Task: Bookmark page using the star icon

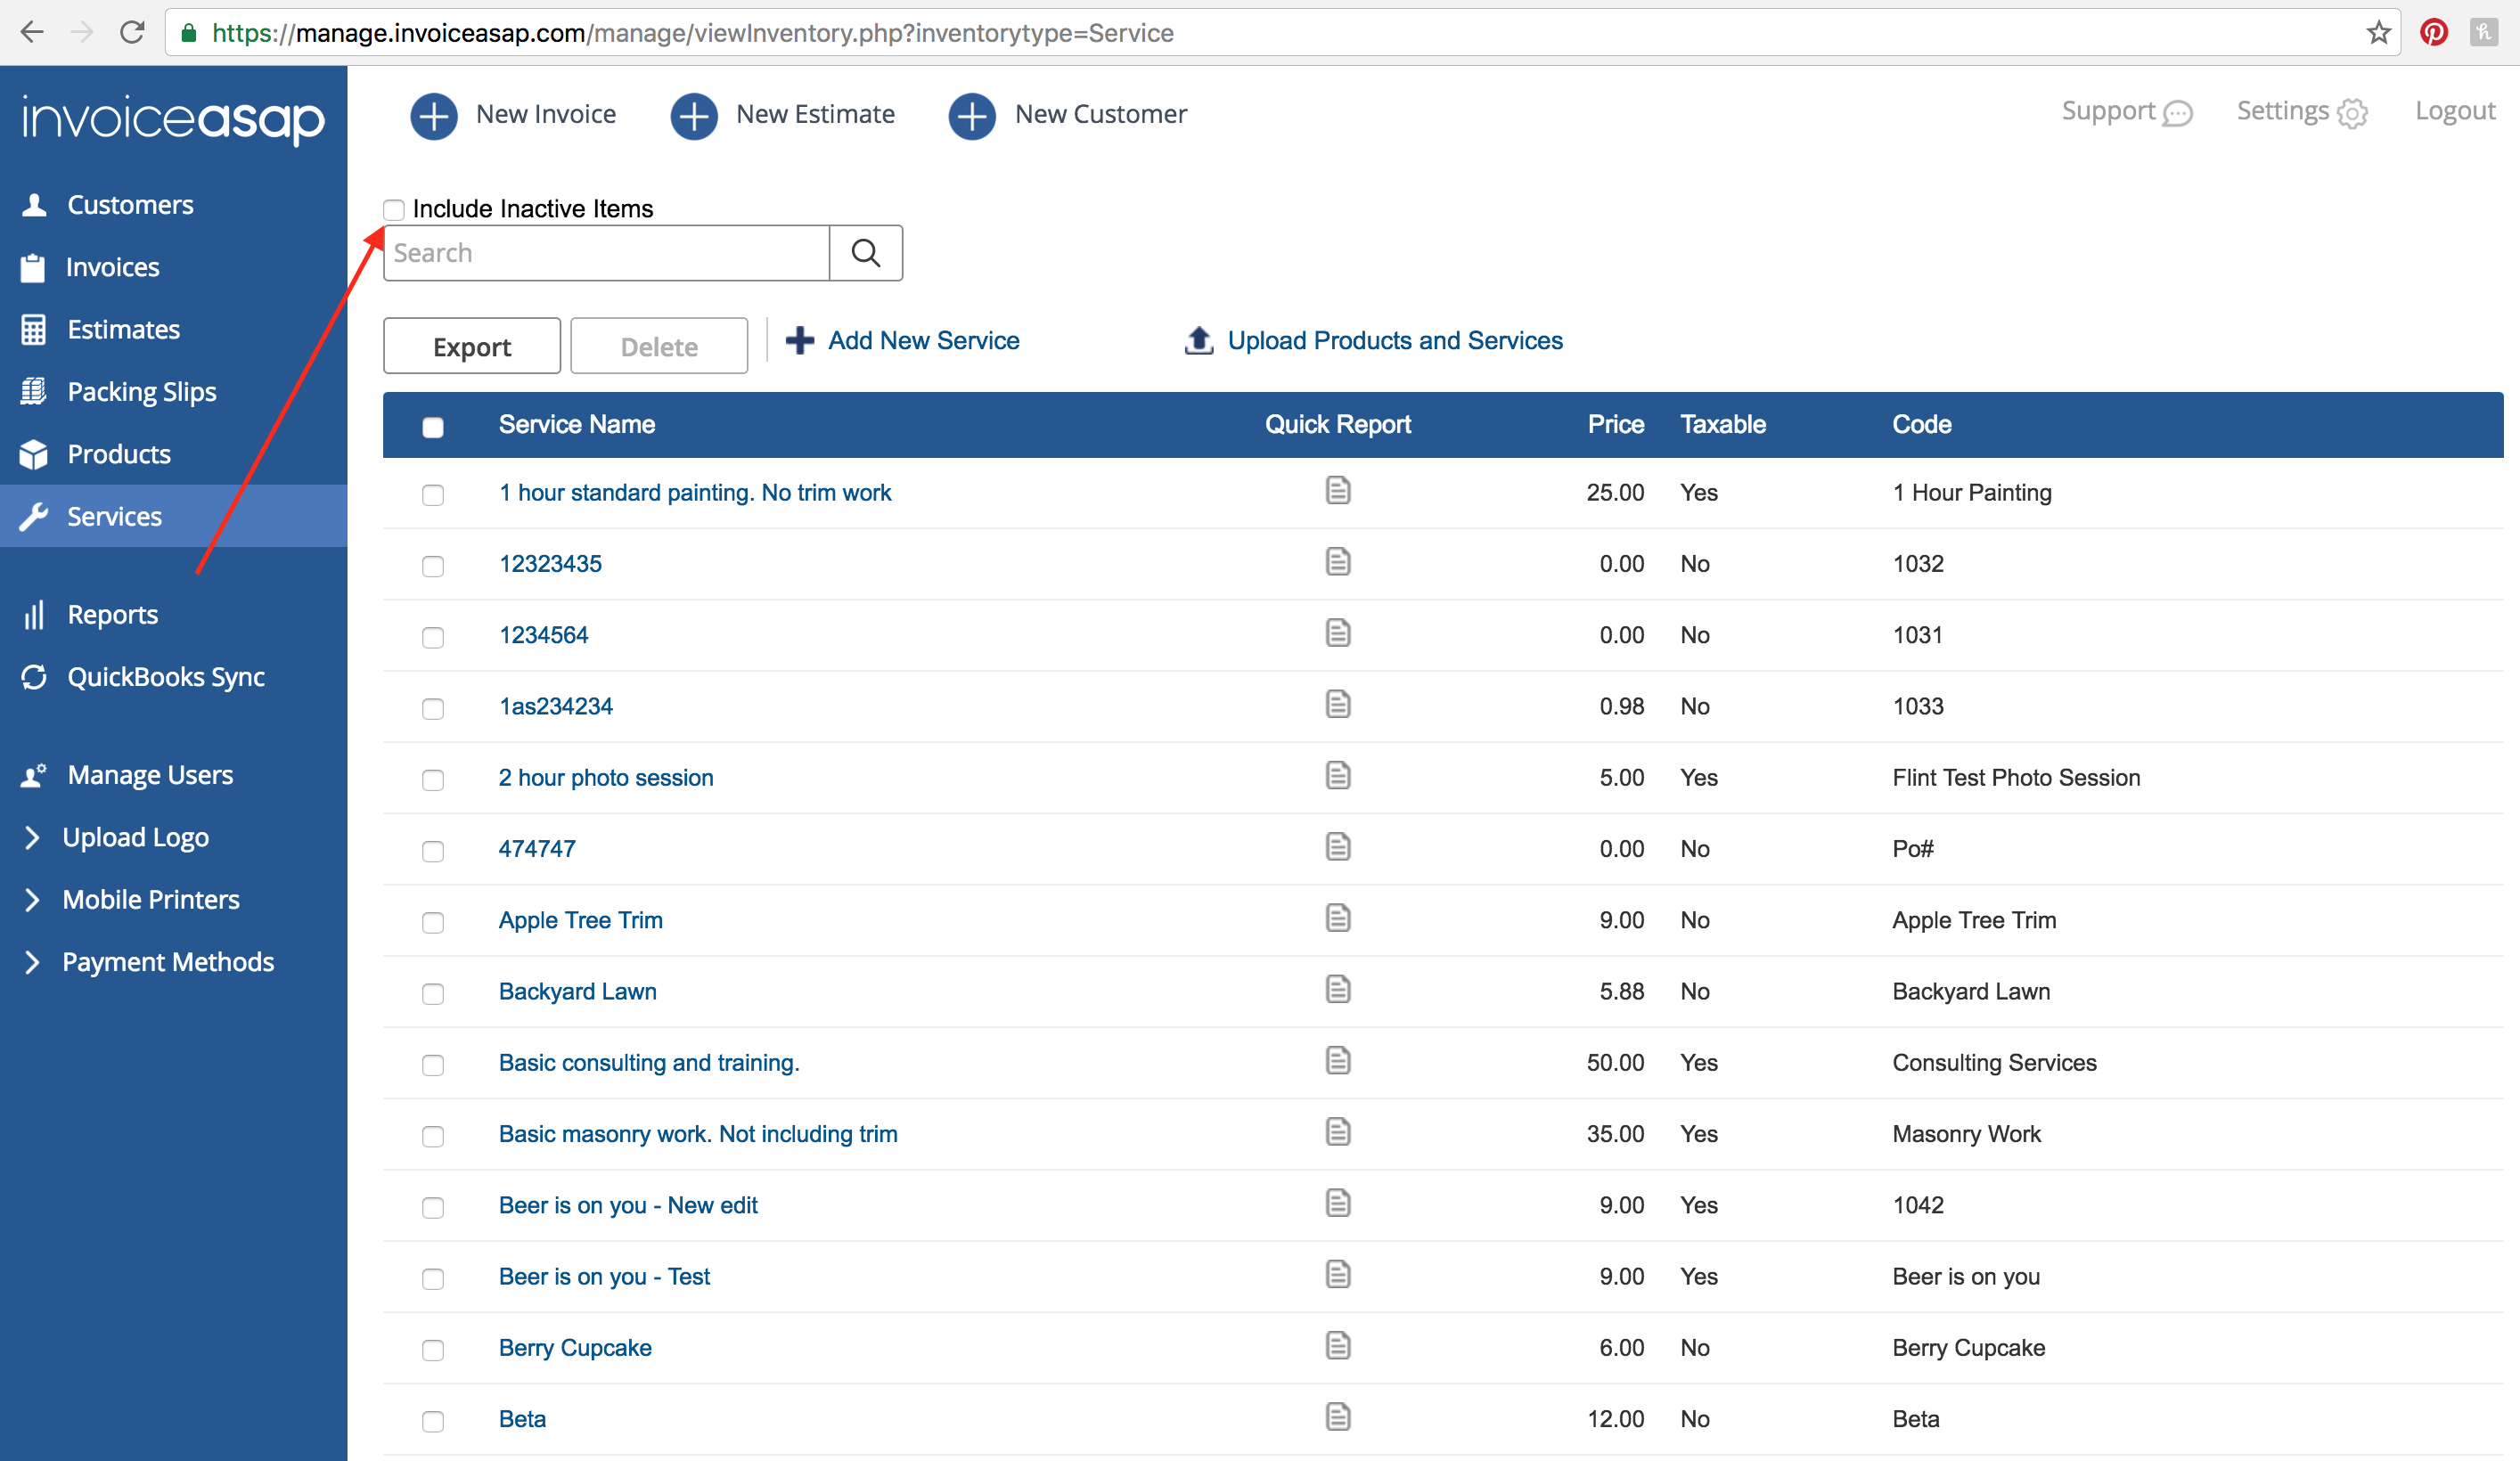Action: pyautogui.click(x=2378, y=32)
